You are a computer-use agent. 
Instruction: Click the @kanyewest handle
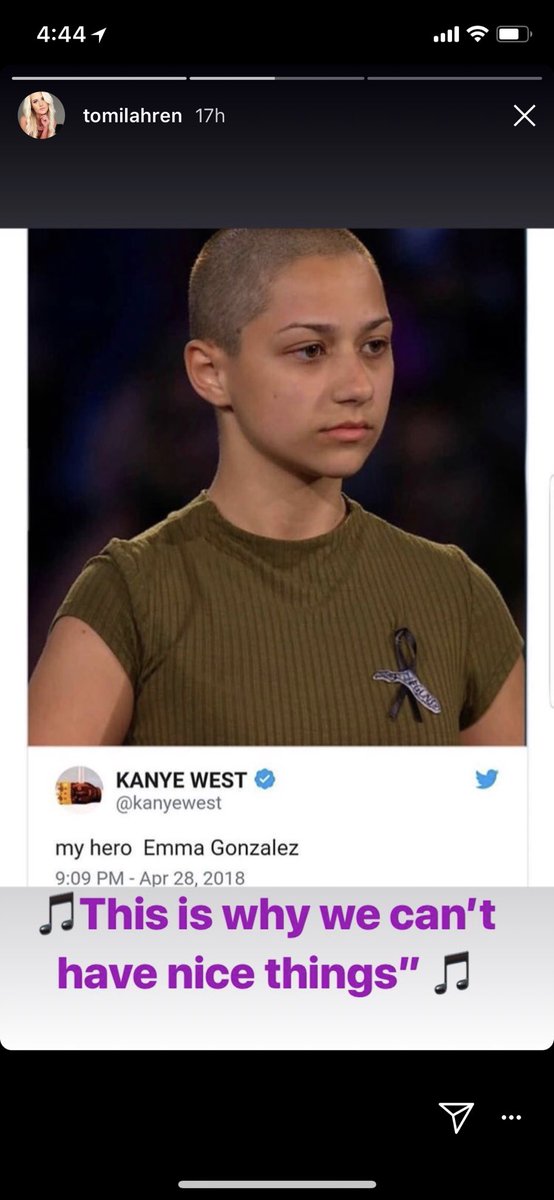169,803
